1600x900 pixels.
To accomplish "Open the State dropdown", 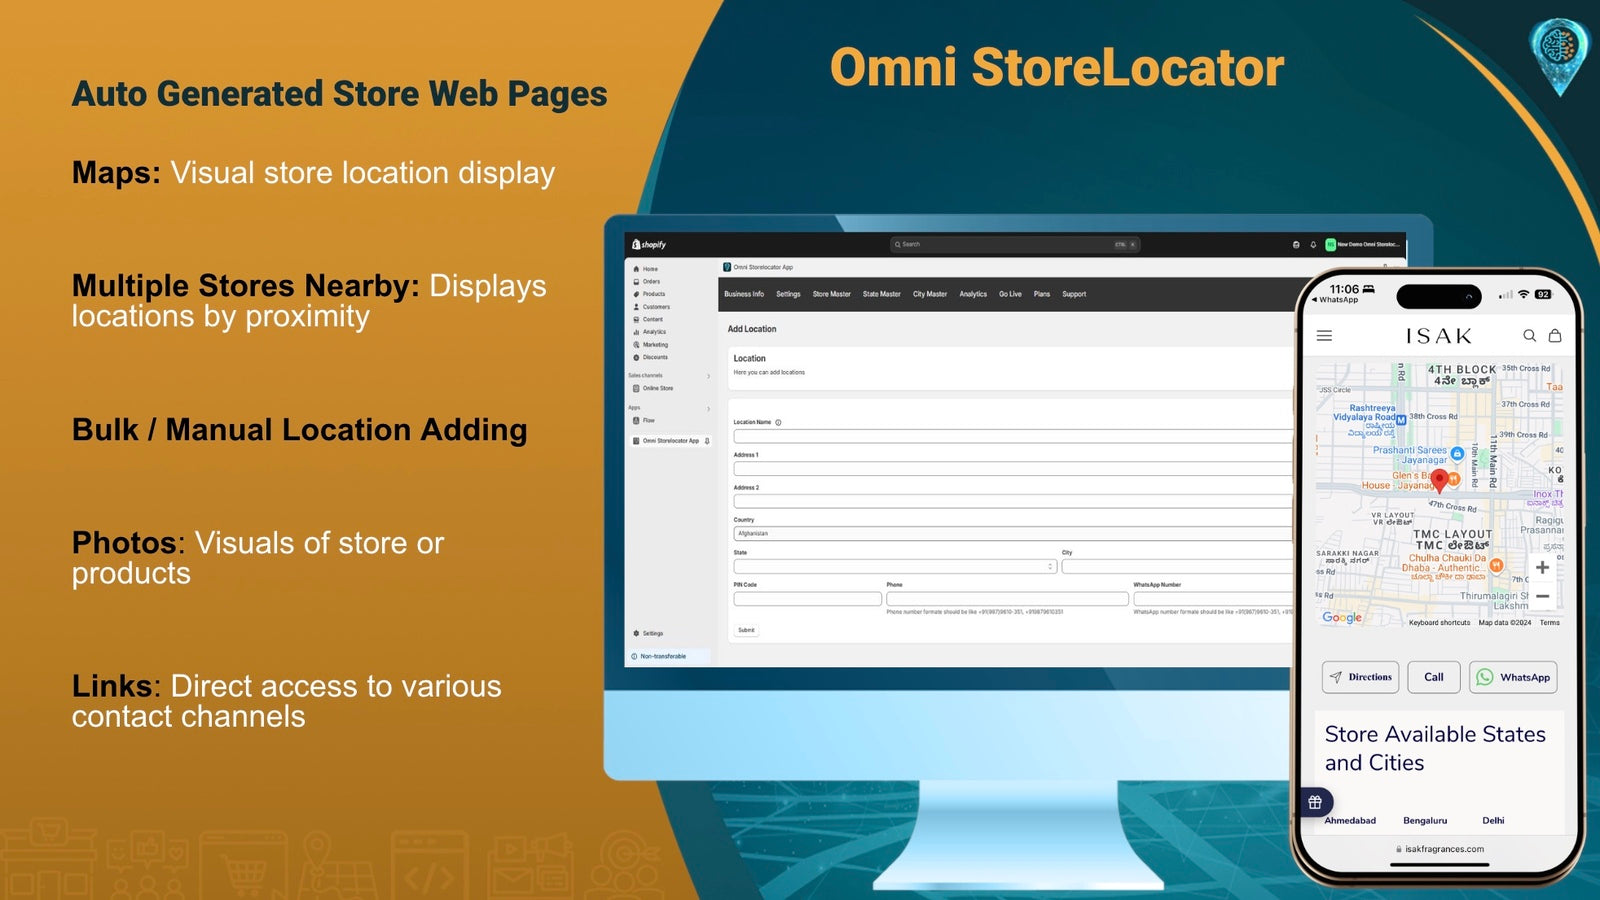I will (x=895, y=566).
